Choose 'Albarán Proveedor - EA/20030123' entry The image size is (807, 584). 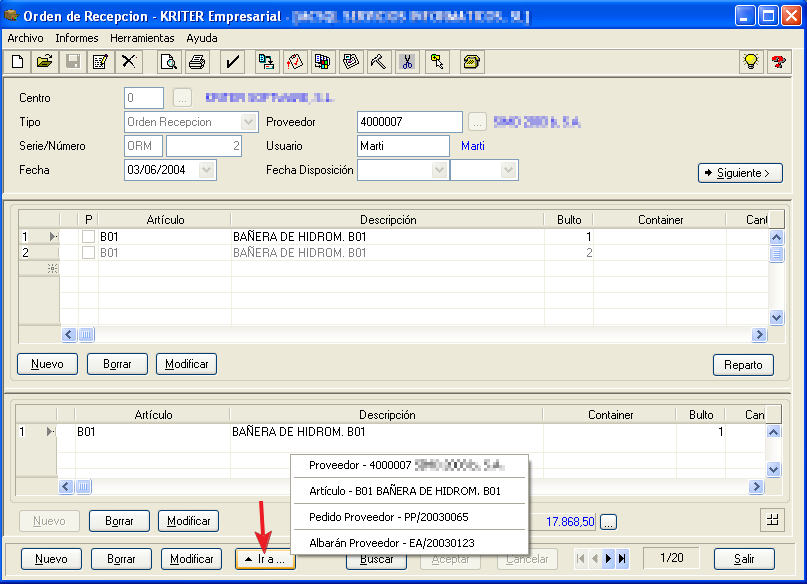click(x=409, y=543)
